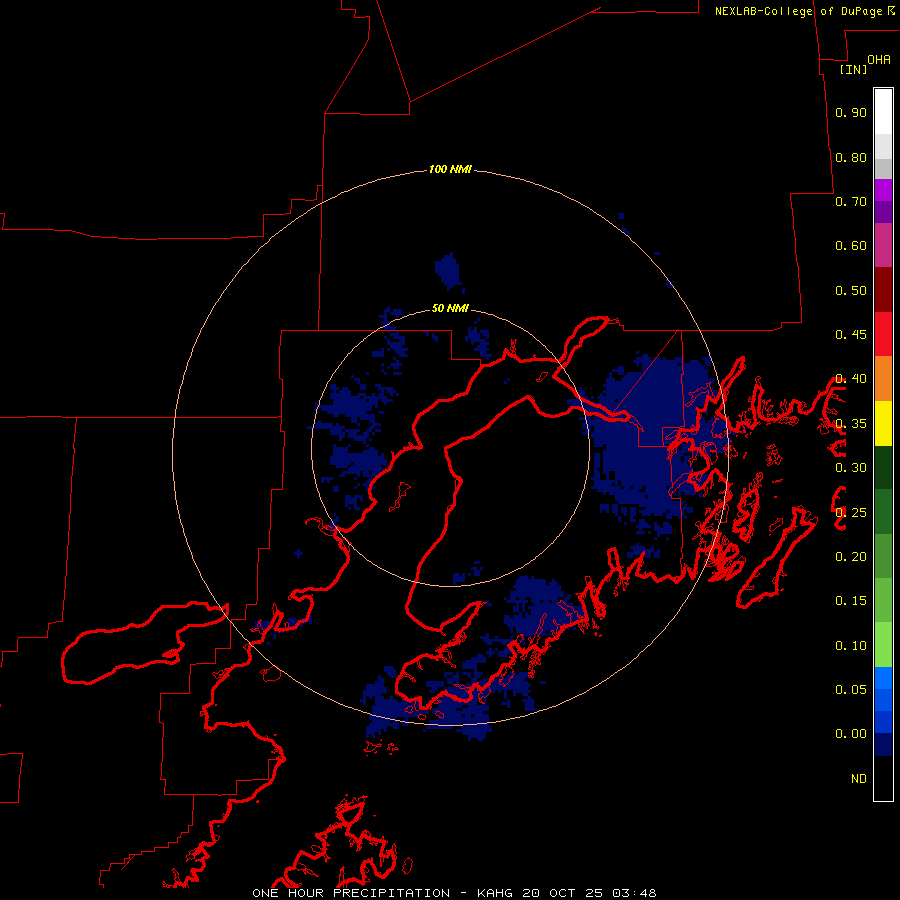The width and height of the screenshot is (900, 900).
Task: Click the 0.60 legend value
Action: (x=851, y=246)
